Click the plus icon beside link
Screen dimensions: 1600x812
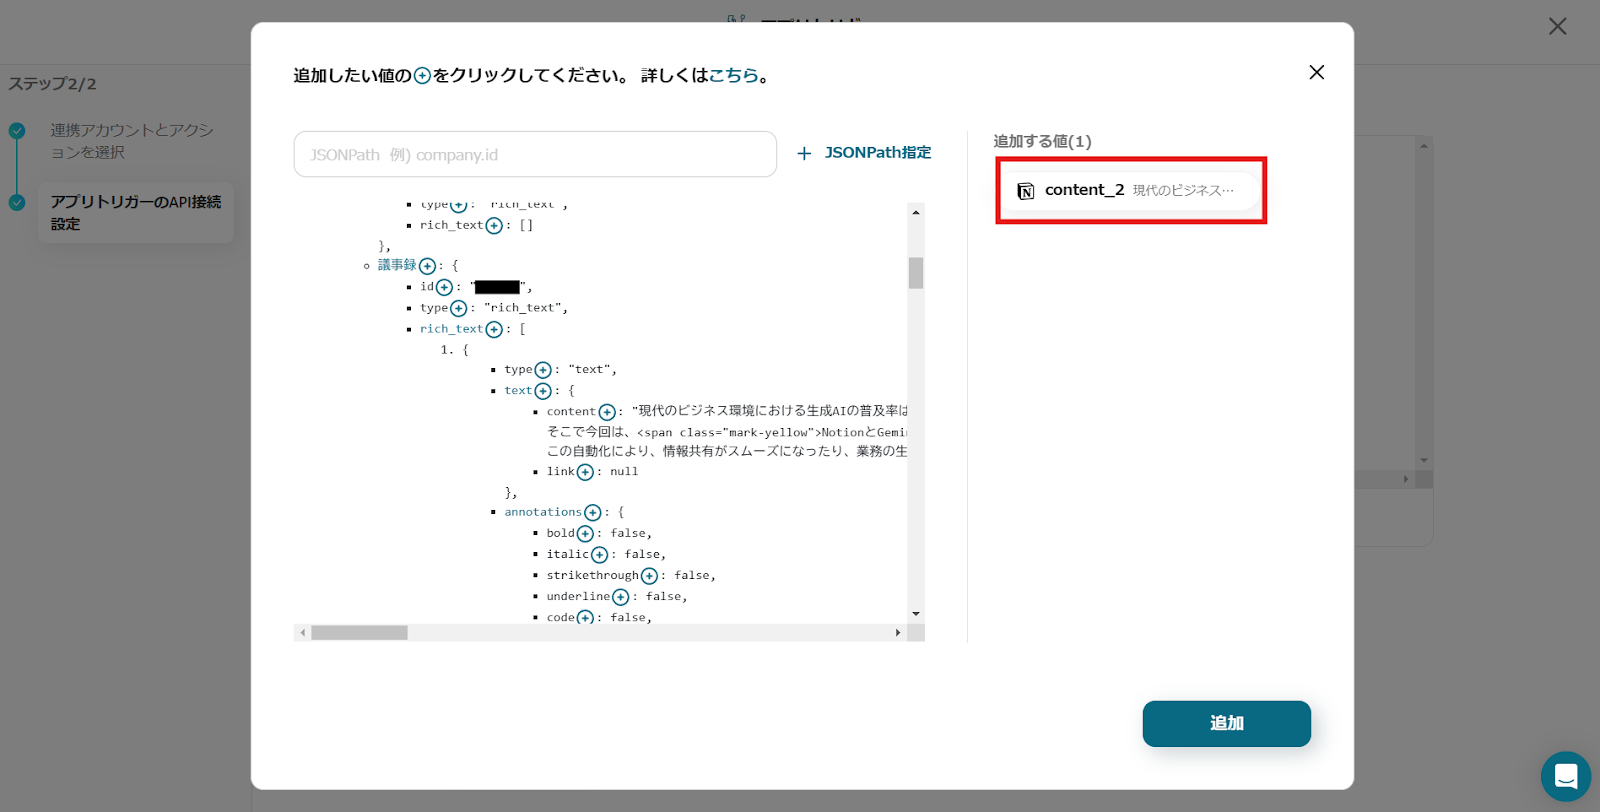click(585, 472)
